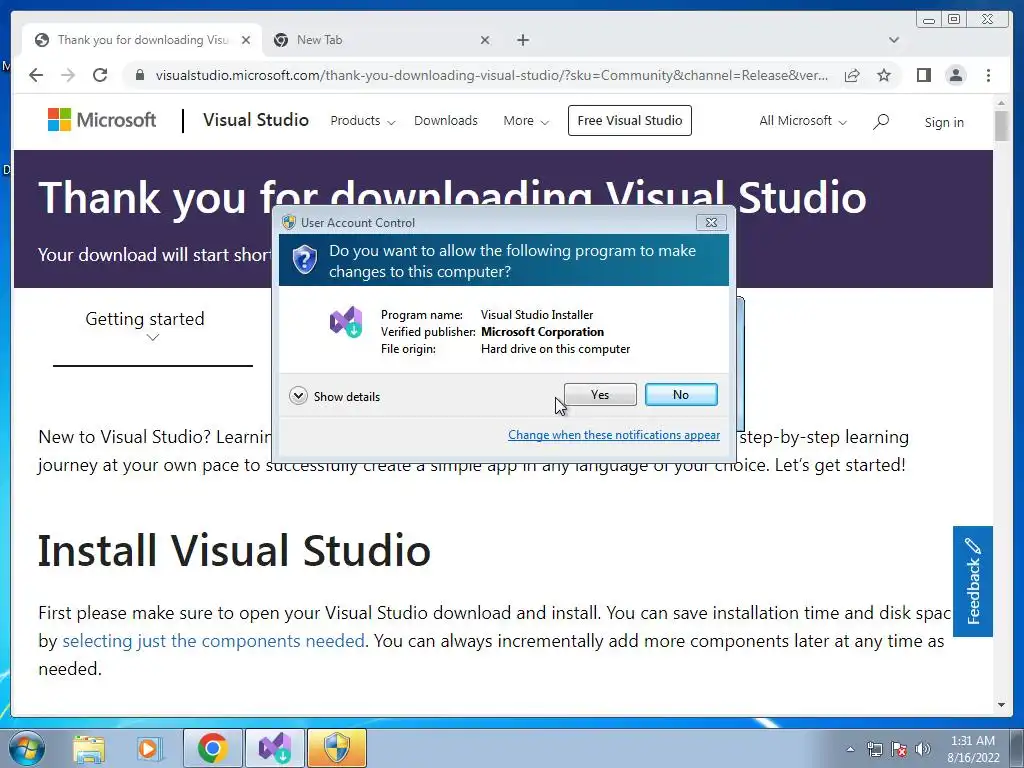Screen dimensions: 1024x768
Task: Click the UAC shield taskbar icon
Action: pos(337,748)
